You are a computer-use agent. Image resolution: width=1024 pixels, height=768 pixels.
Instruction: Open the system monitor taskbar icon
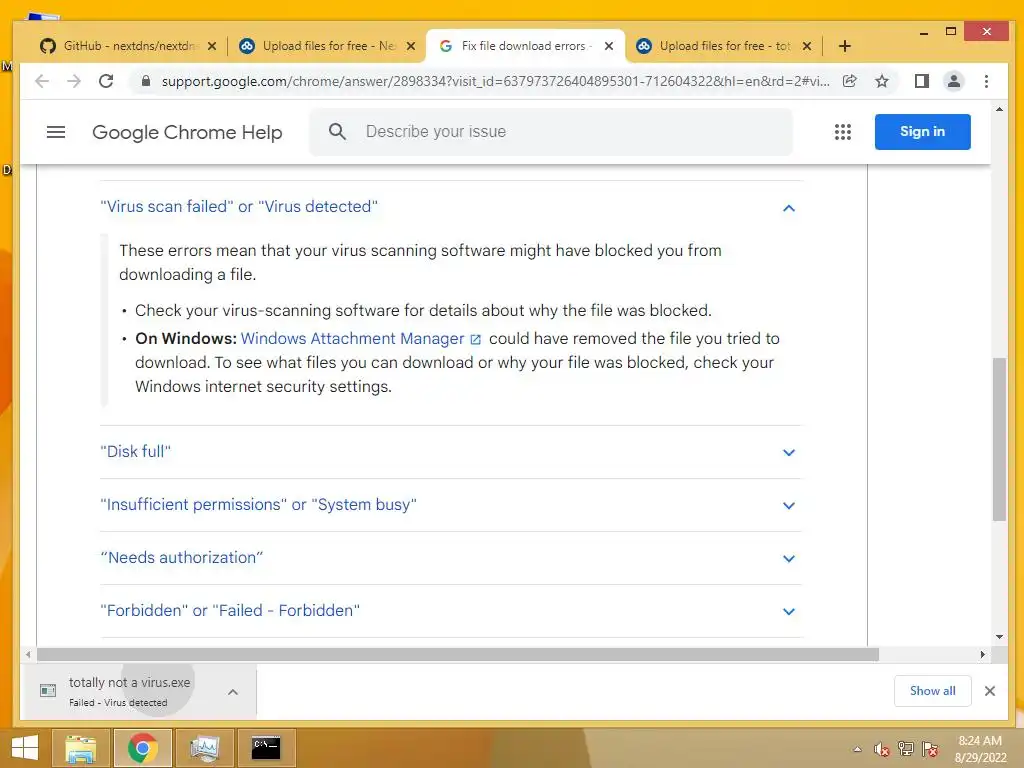point(204,748)
